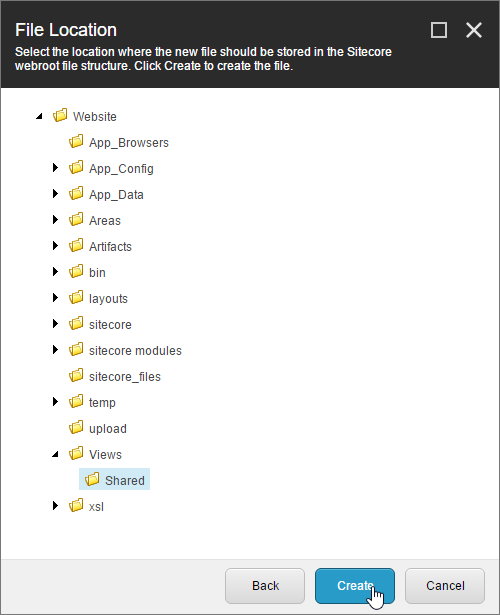Select the temp folder label
This screenshot has height=615, width=500.
(102, 402)
